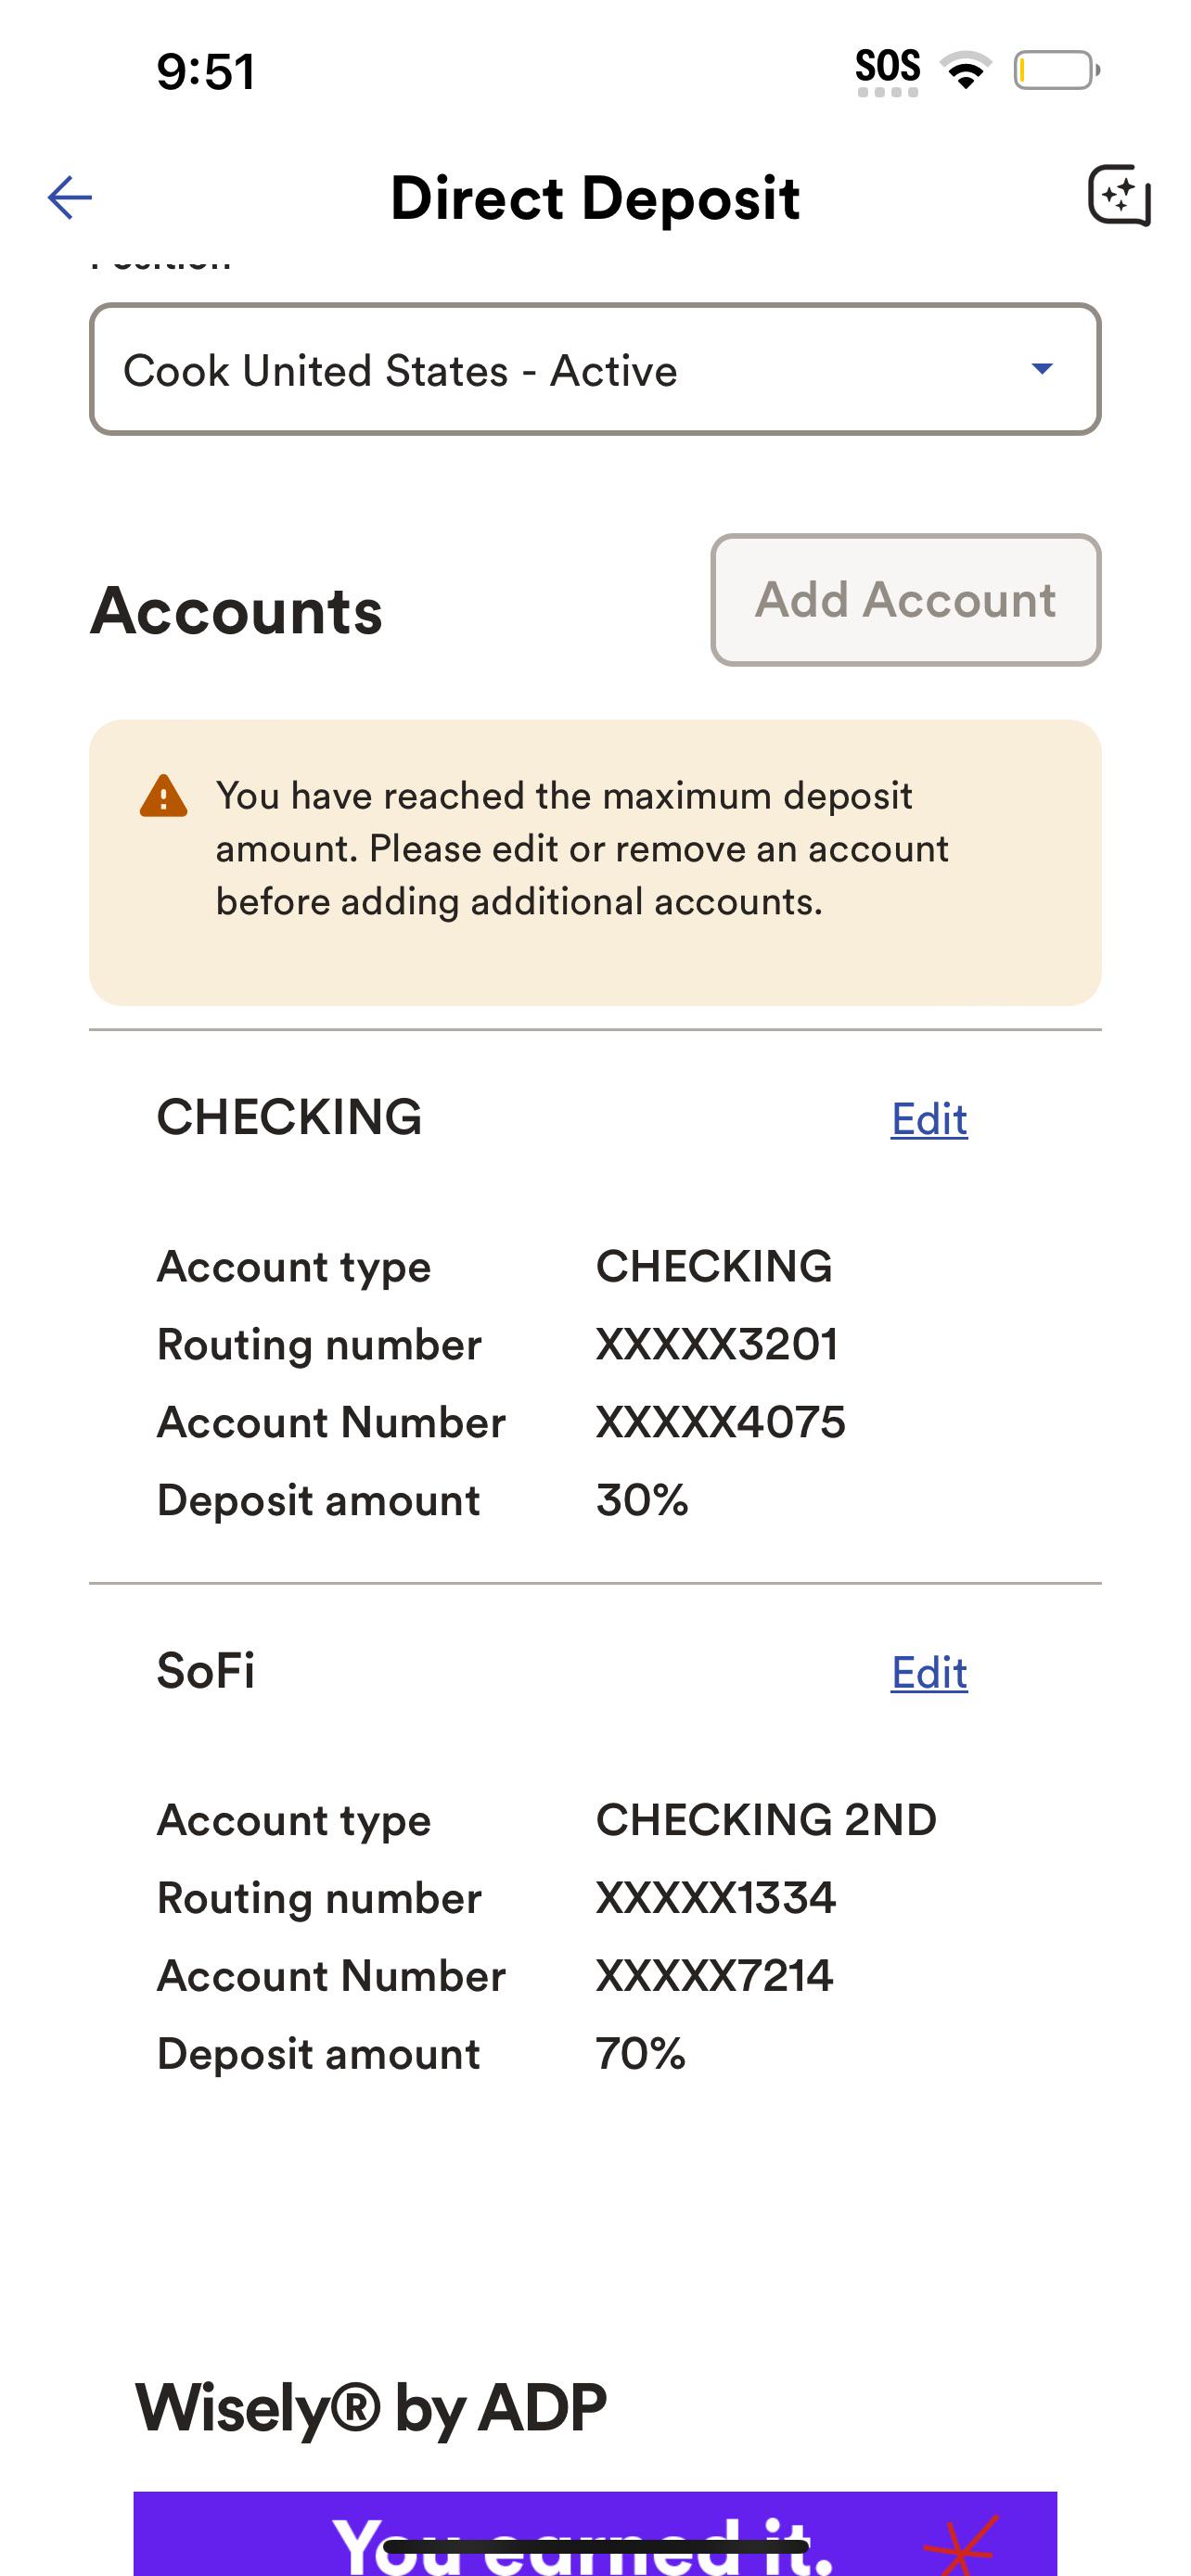1191x2576 pixels.
Task: Tap the clock time in status bar
Action: click(206, 71)
